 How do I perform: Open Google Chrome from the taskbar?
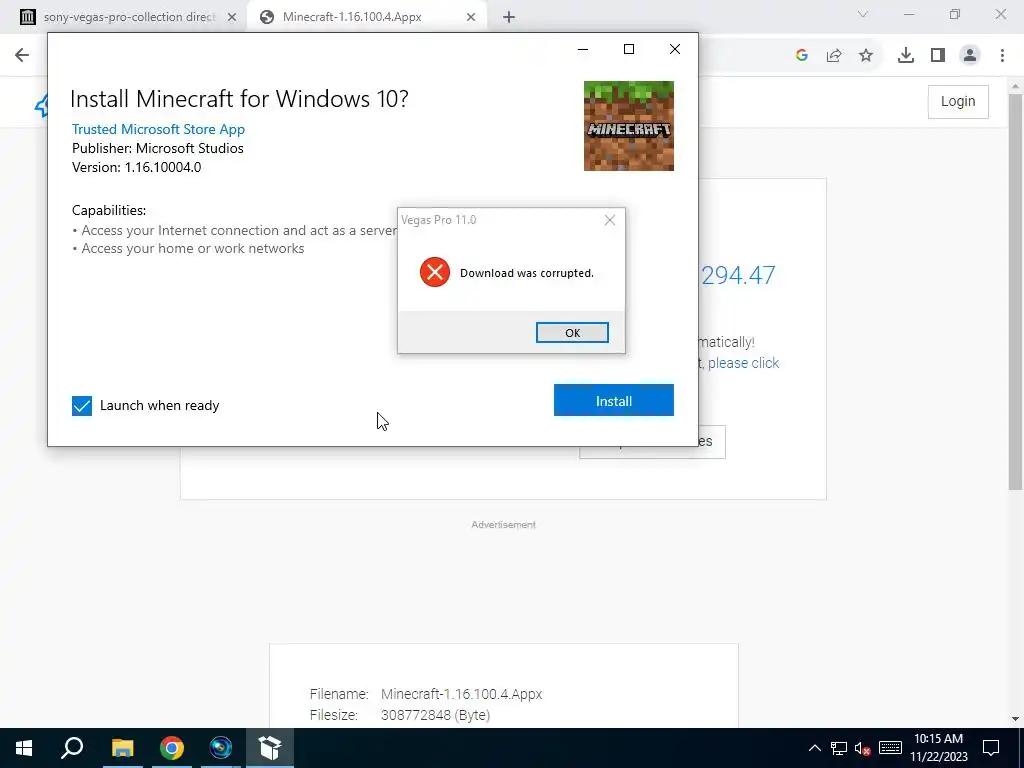click(172, 748)
